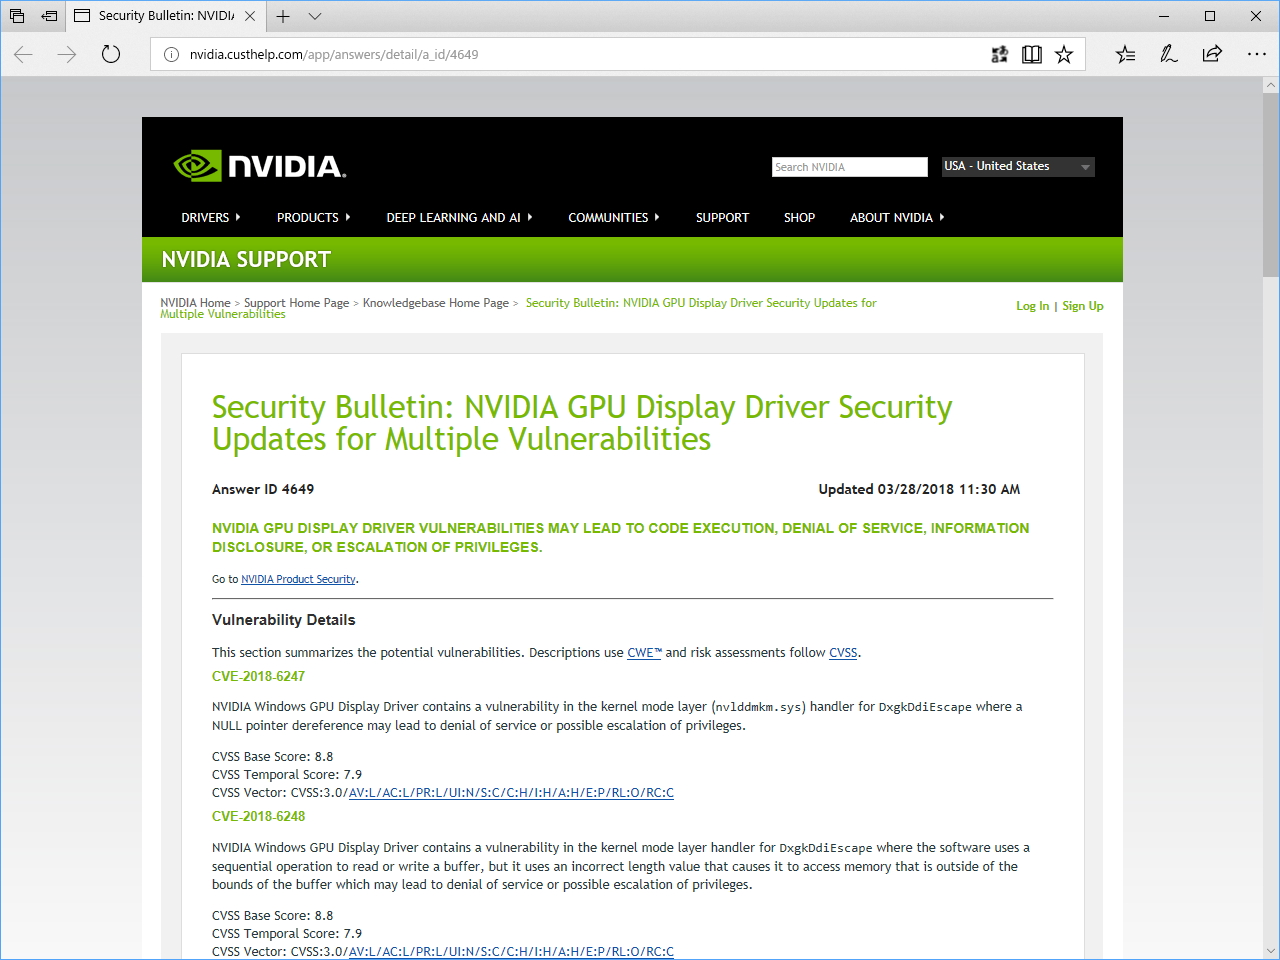1280x960 pixels.
Task: Open NVIDIA Product Security link
Action: pyautogui.click(x=298, y=580)
